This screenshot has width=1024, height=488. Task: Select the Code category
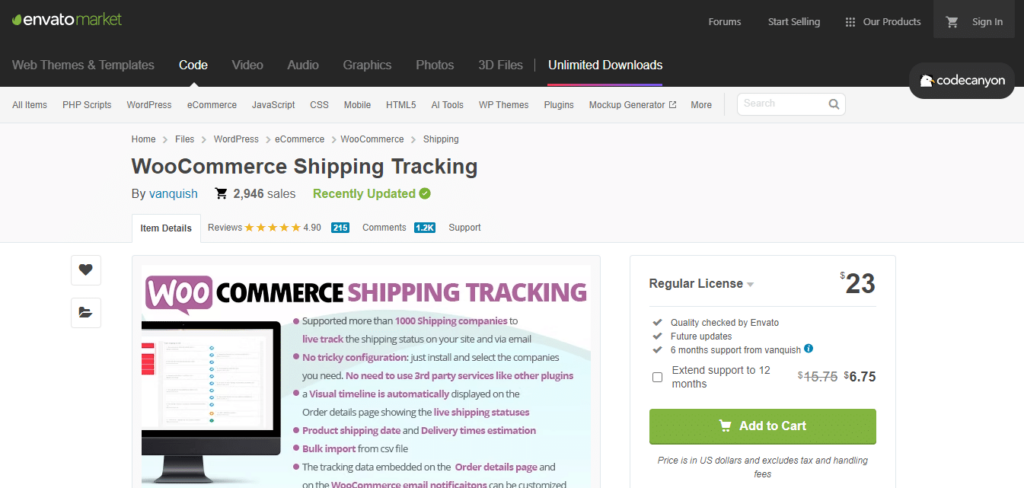[193, 65]
